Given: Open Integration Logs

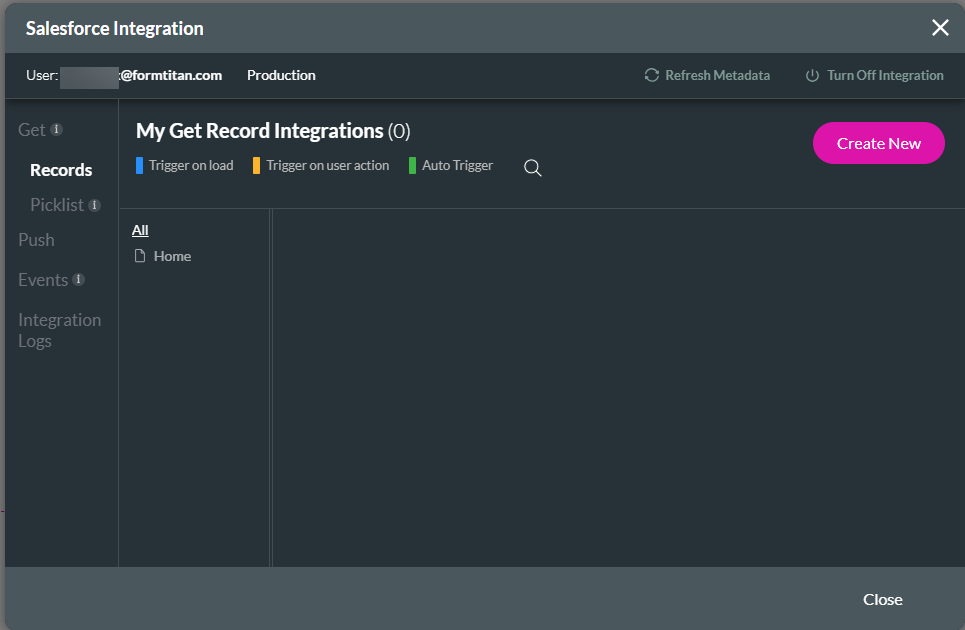Looking at the screenshot, I should (60, 330).
